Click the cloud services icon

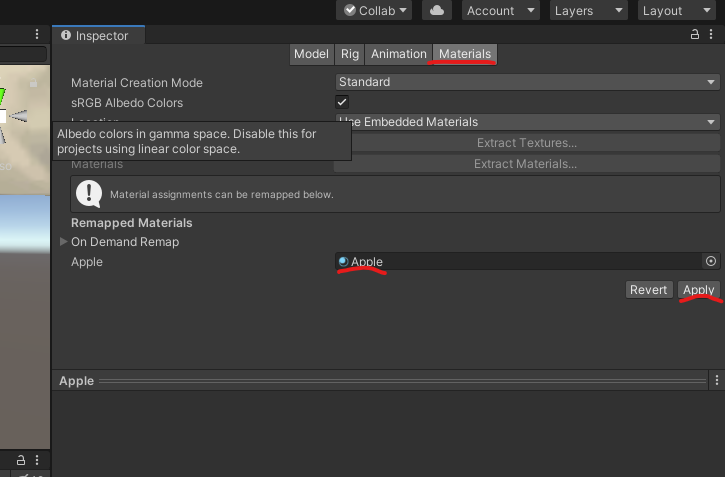pyautogui.click(x=436, y=10)
